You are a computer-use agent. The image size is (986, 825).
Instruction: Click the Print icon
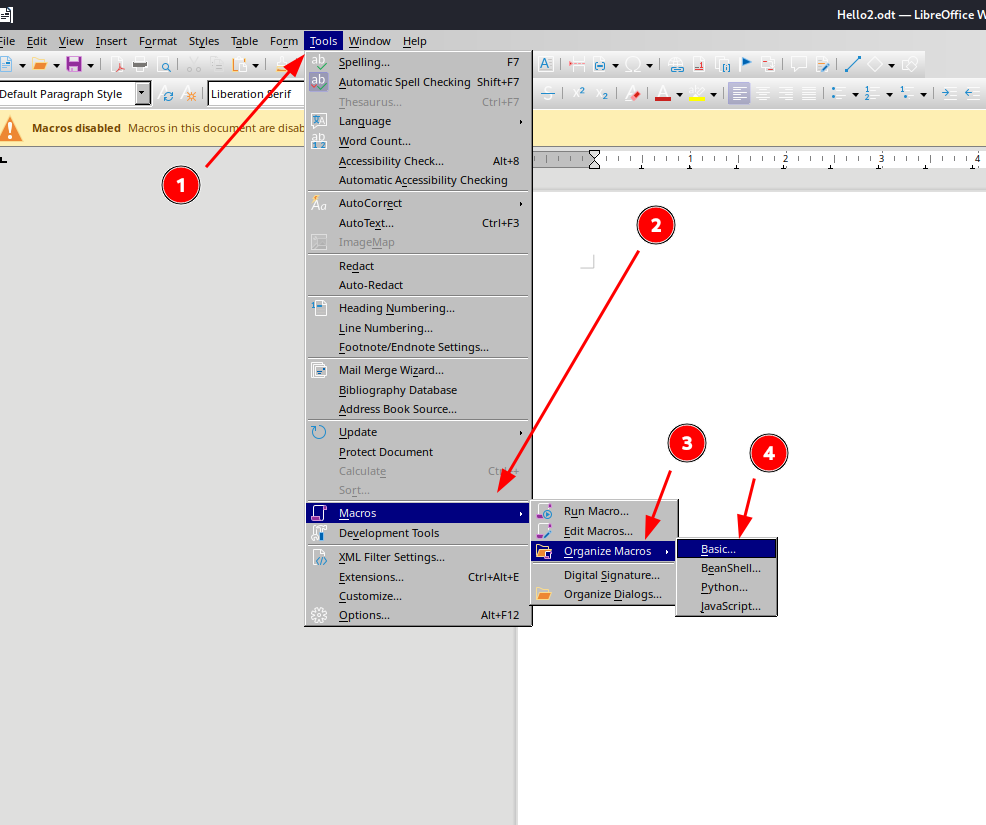(140, 64)
